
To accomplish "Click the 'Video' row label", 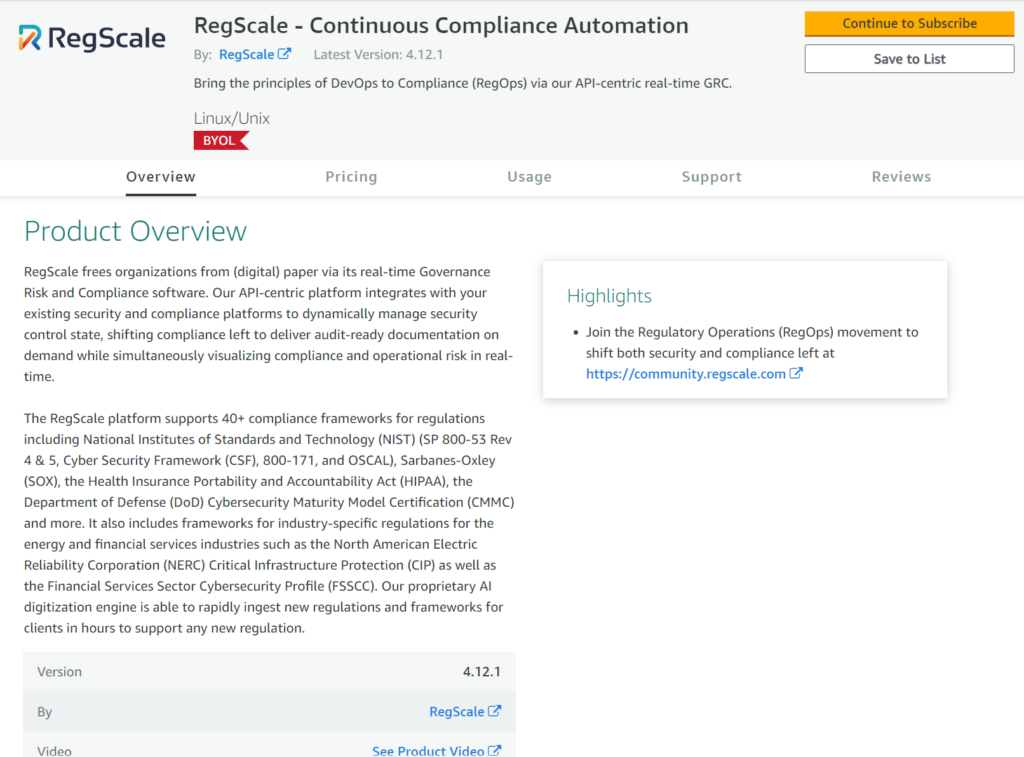I will 54,751.
